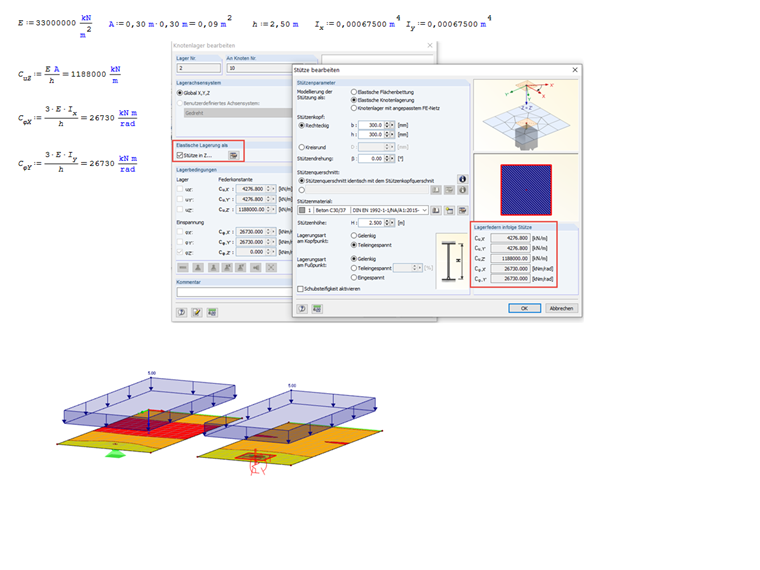
Task: Toggle the φX' restraint checkbox
Action: (x=180, y=232)
